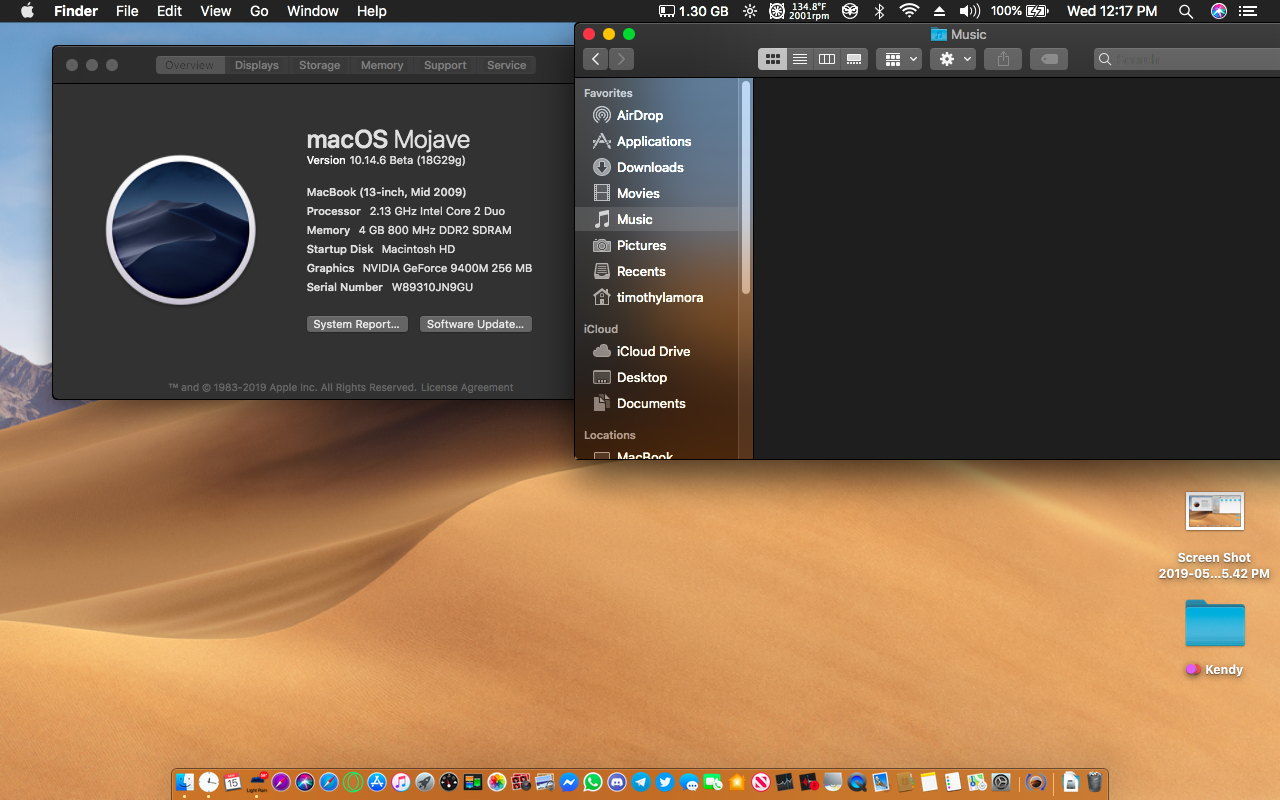The image size is (1280, 800).
Task: Open the Edit menu
Action: point(169,11)
